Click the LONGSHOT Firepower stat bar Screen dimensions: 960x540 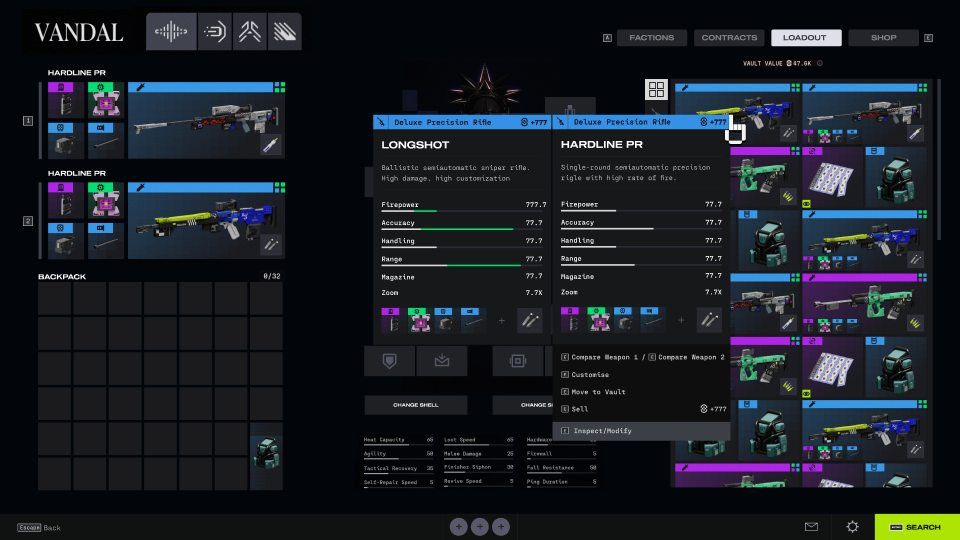pyautogui.click(x=463, y=211)
